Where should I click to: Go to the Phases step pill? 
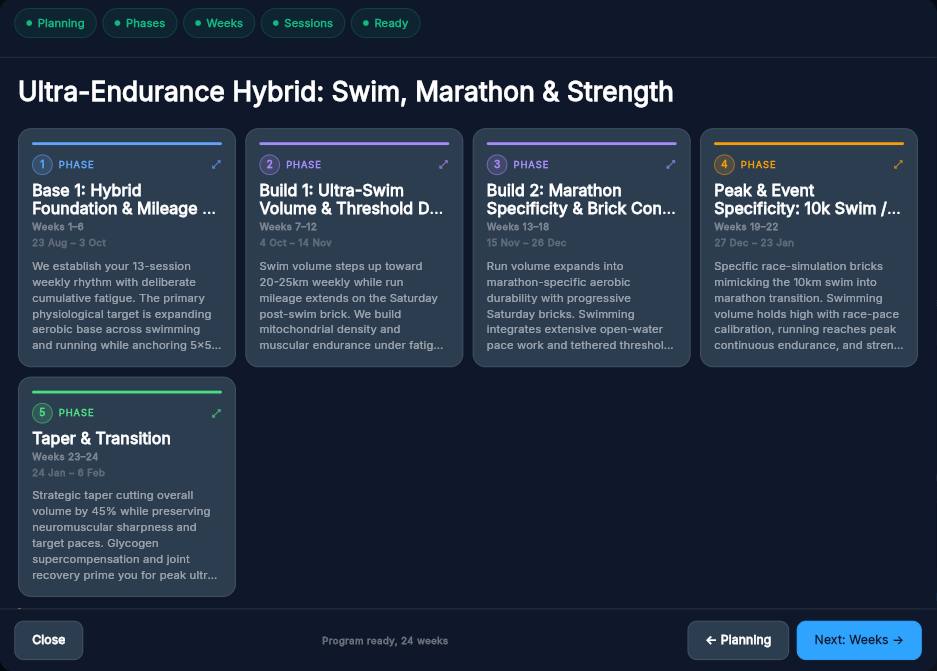pos(140,23)
